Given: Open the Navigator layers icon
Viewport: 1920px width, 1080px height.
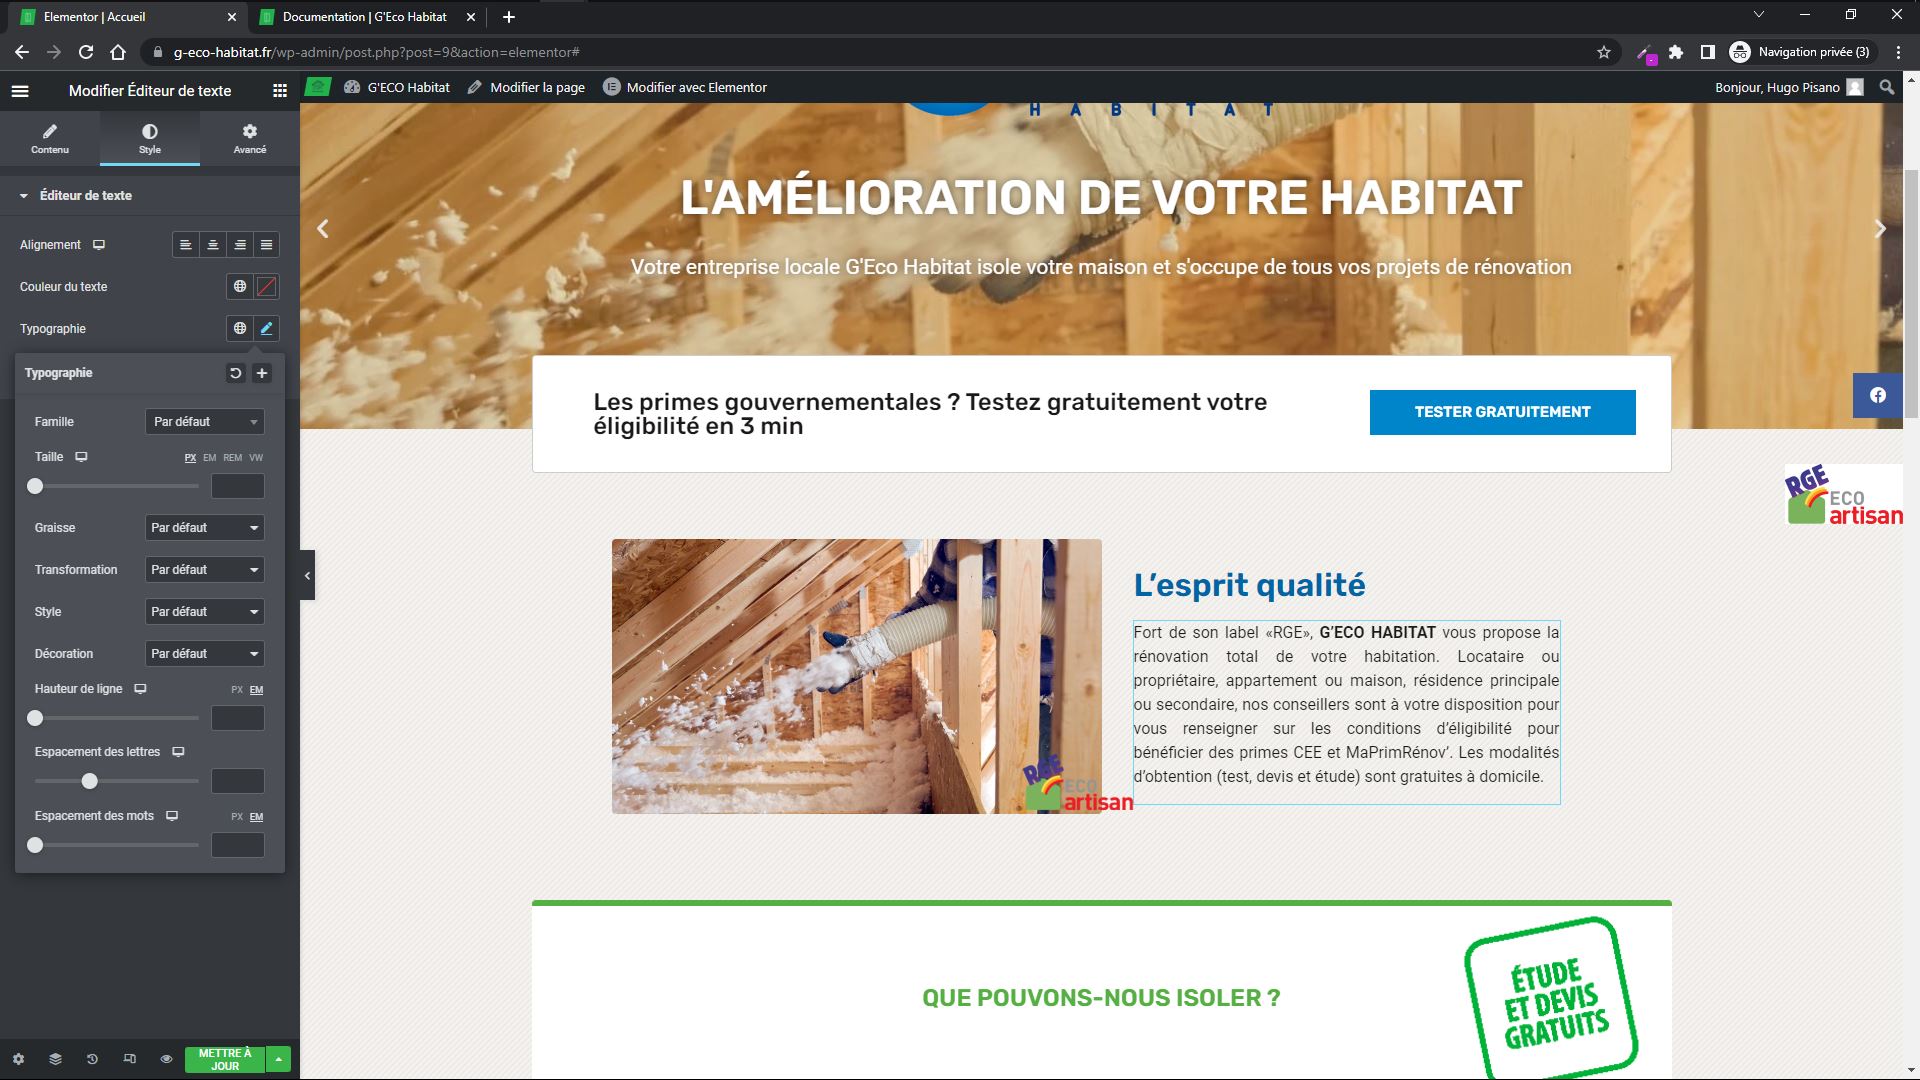Looking at the screenshot, I should [x=55, y=1059].
